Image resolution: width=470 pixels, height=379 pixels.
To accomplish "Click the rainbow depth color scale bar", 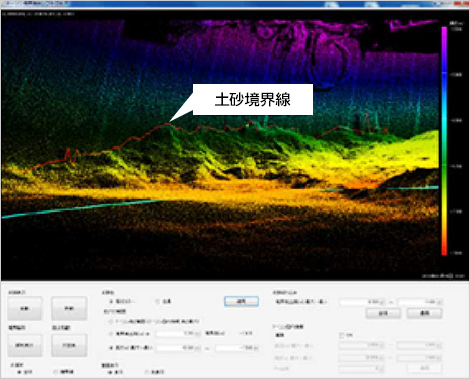I will click(x=444, y=141).
